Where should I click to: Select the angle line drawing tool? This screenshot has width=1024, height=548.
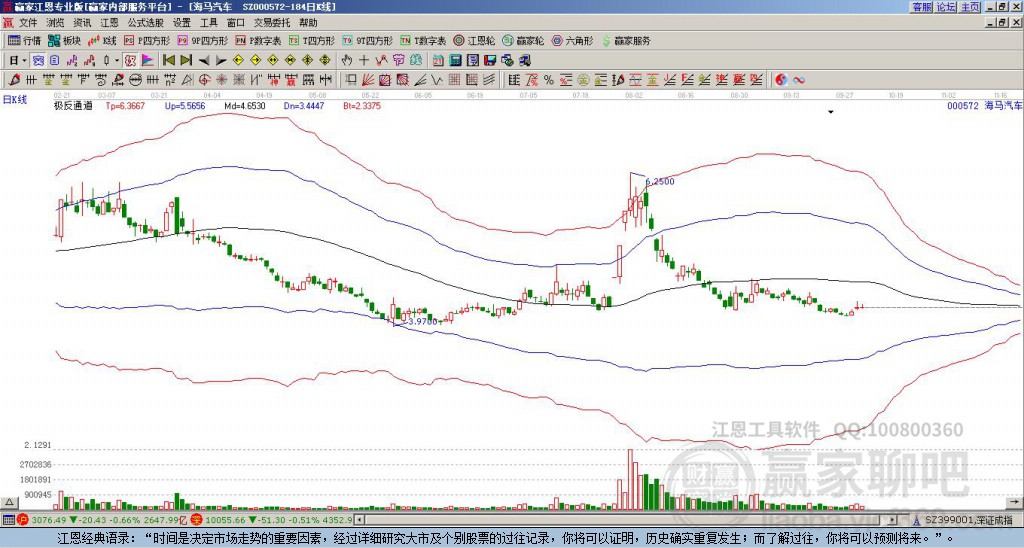click(x=420, y=80)
